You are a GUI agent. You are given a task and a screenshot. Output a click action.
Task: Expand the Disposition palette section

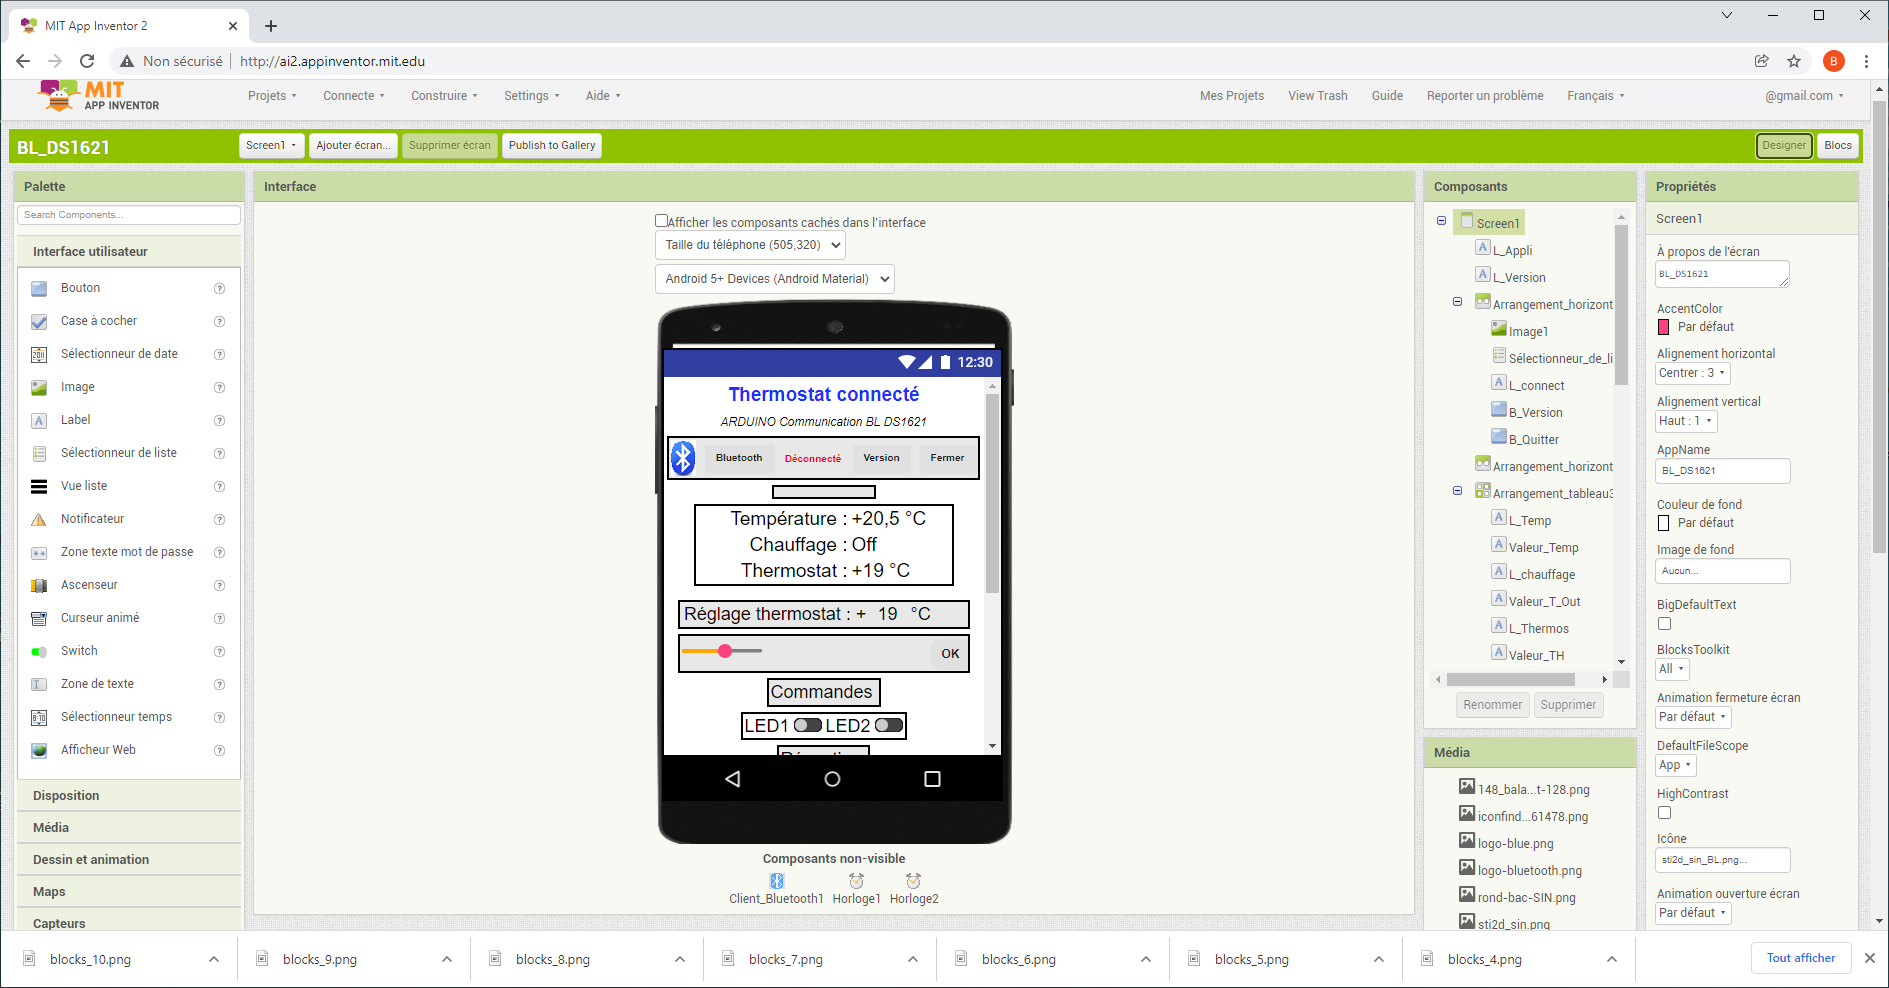tap(129, 796)
